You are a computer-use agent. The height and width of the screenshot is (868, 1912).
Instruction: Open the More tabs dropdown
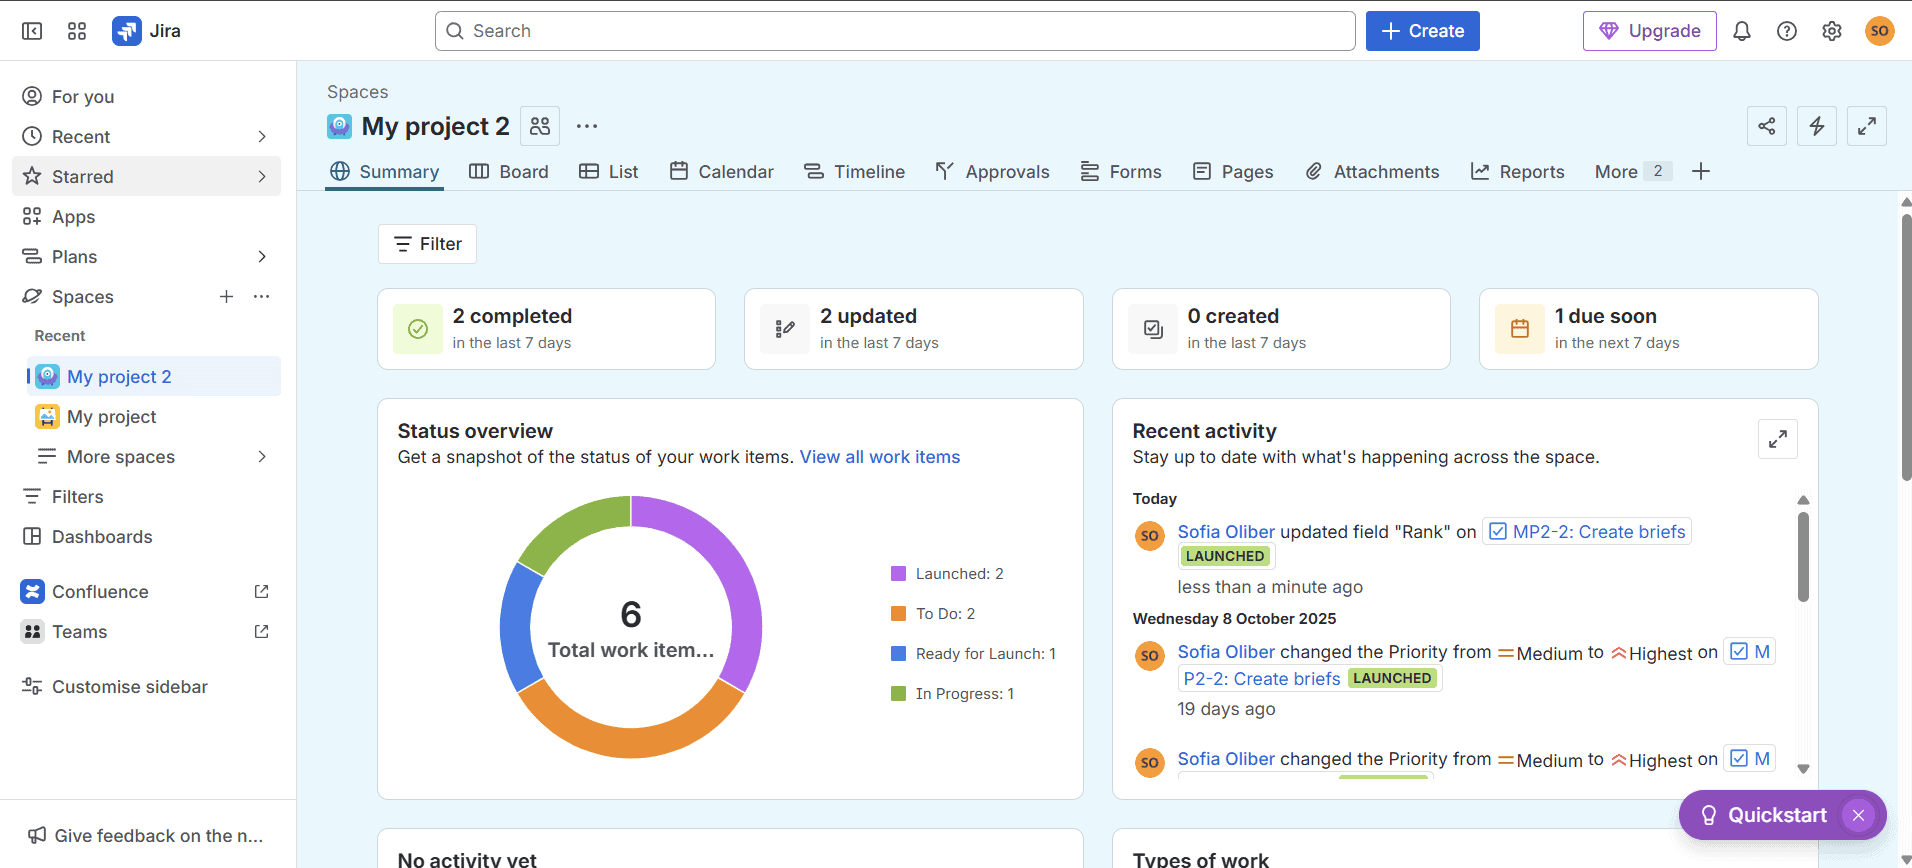pos(1630,172)
